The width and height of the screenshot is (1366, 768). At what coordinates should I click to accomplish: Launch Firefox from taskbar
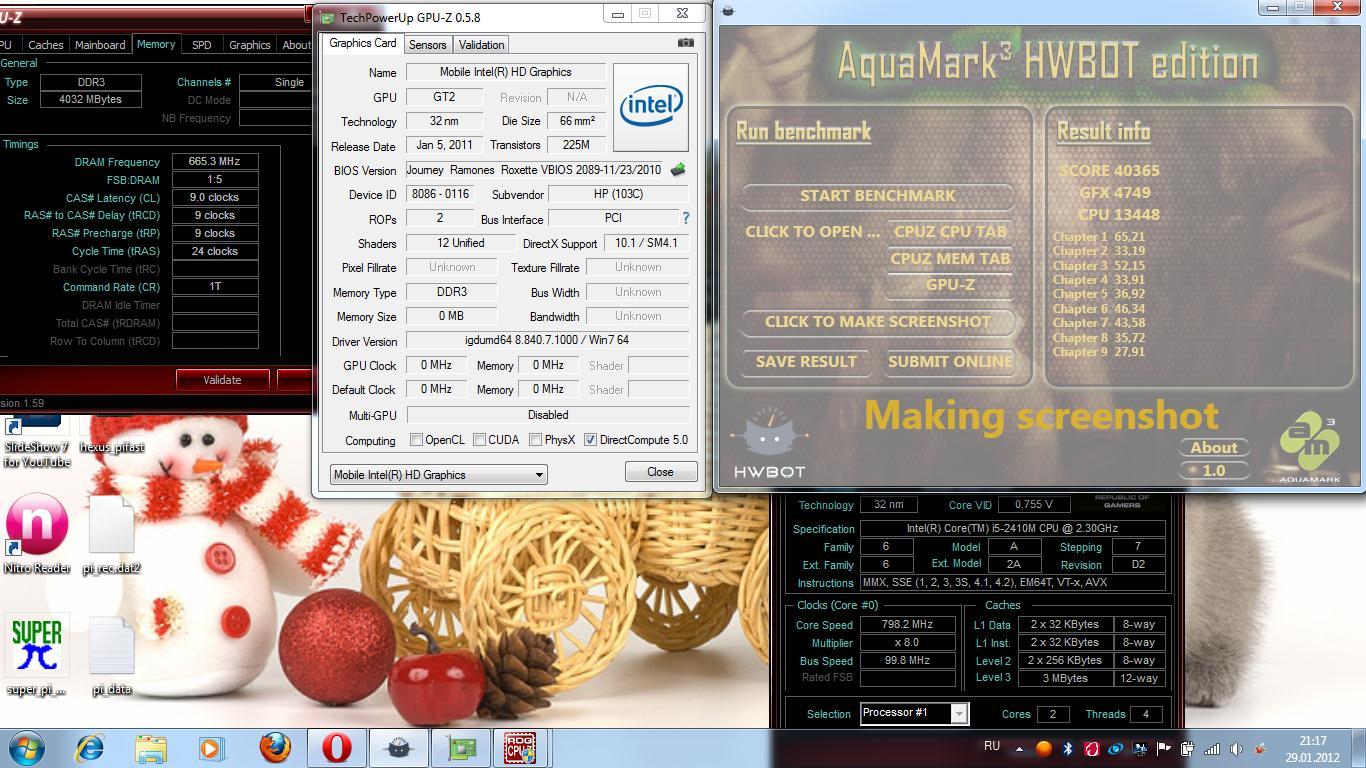click(275, 748)
